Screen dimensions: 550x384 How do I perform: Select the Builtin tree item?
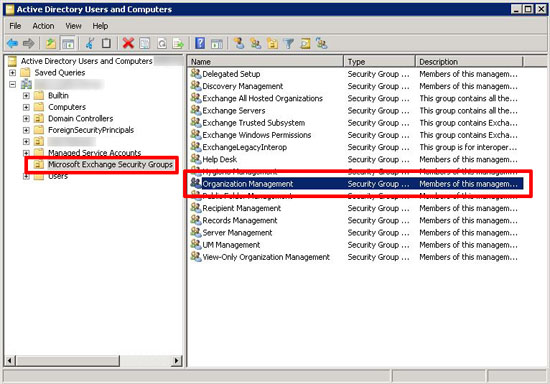coord(58,95)
